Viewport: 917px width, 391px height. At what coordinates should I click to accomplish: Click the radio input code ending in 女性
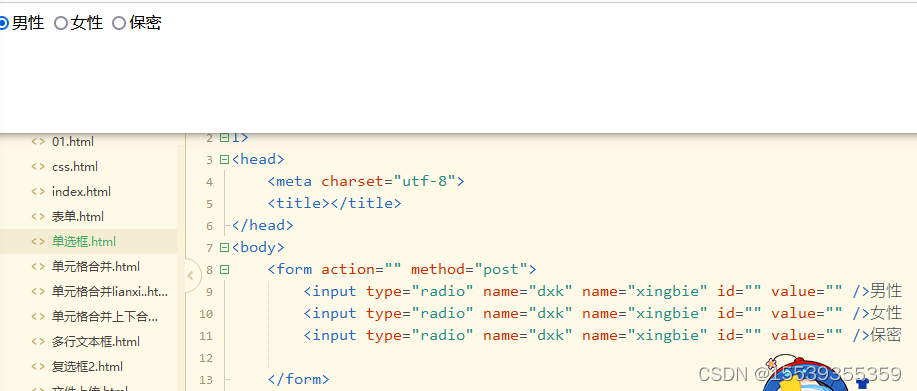pyautogui.click(x=602, y=313)
